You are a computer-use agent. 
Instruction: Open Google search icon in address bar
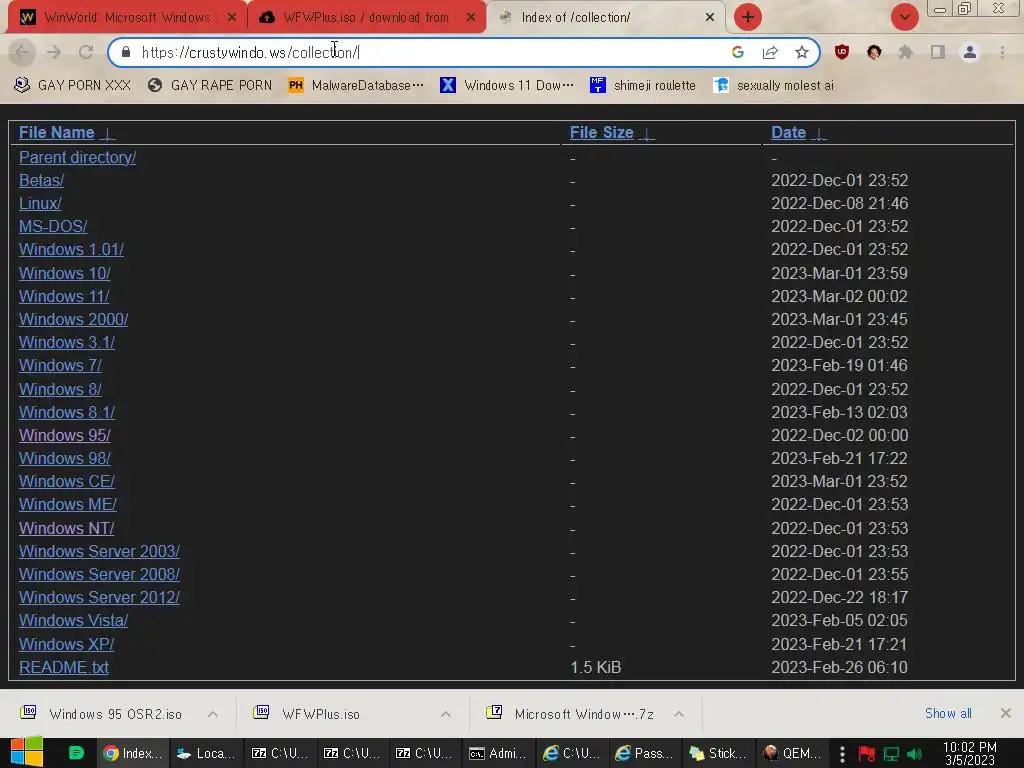(738, 52)
